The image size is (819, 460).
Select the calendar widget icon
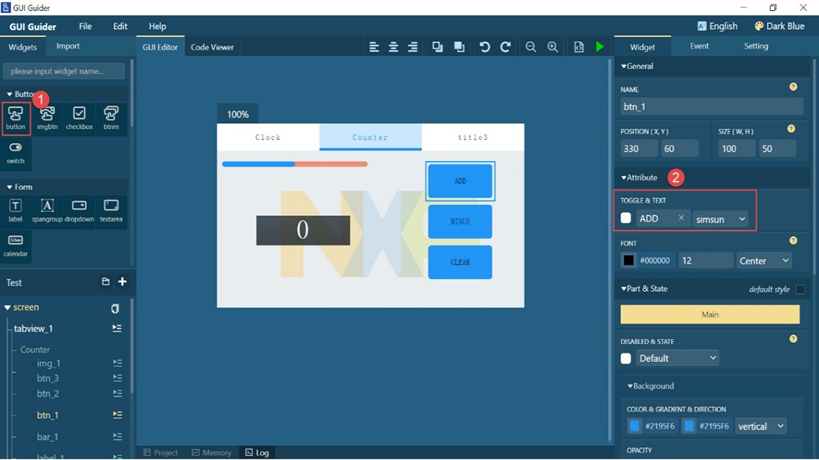(16, 245)
